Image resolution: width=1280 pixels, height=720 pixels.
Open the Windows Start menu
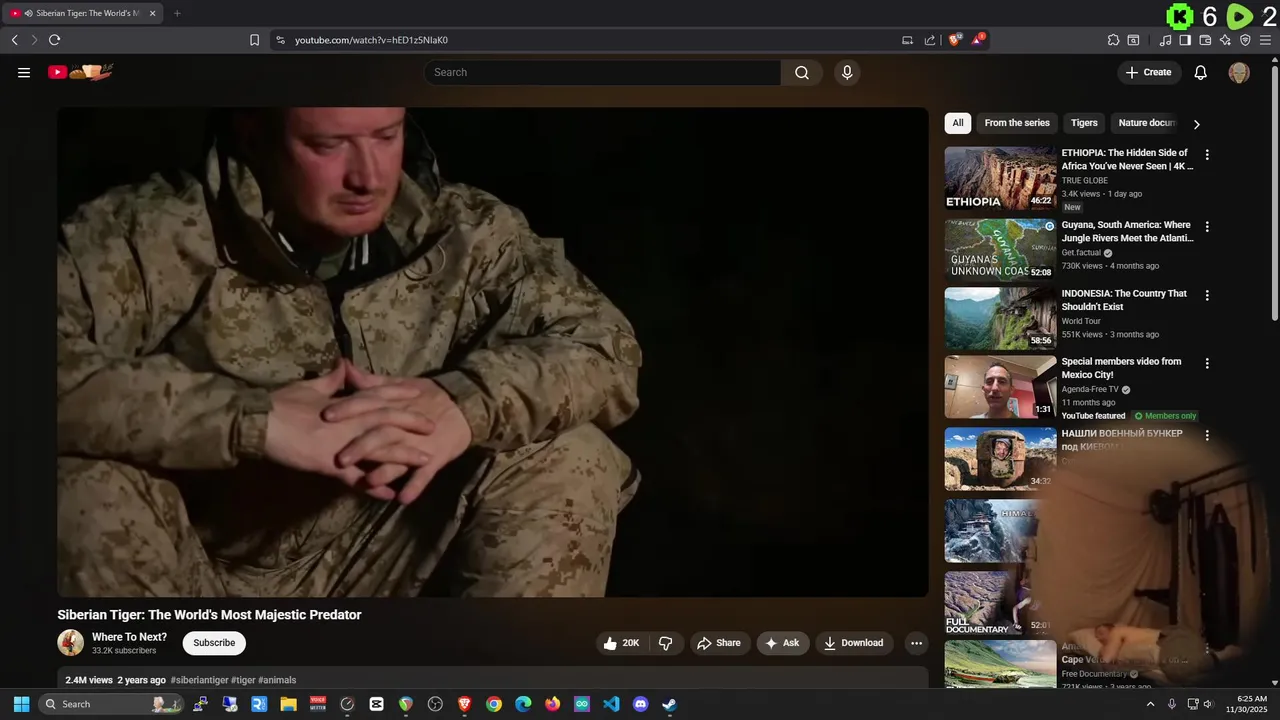pos(21,704)
